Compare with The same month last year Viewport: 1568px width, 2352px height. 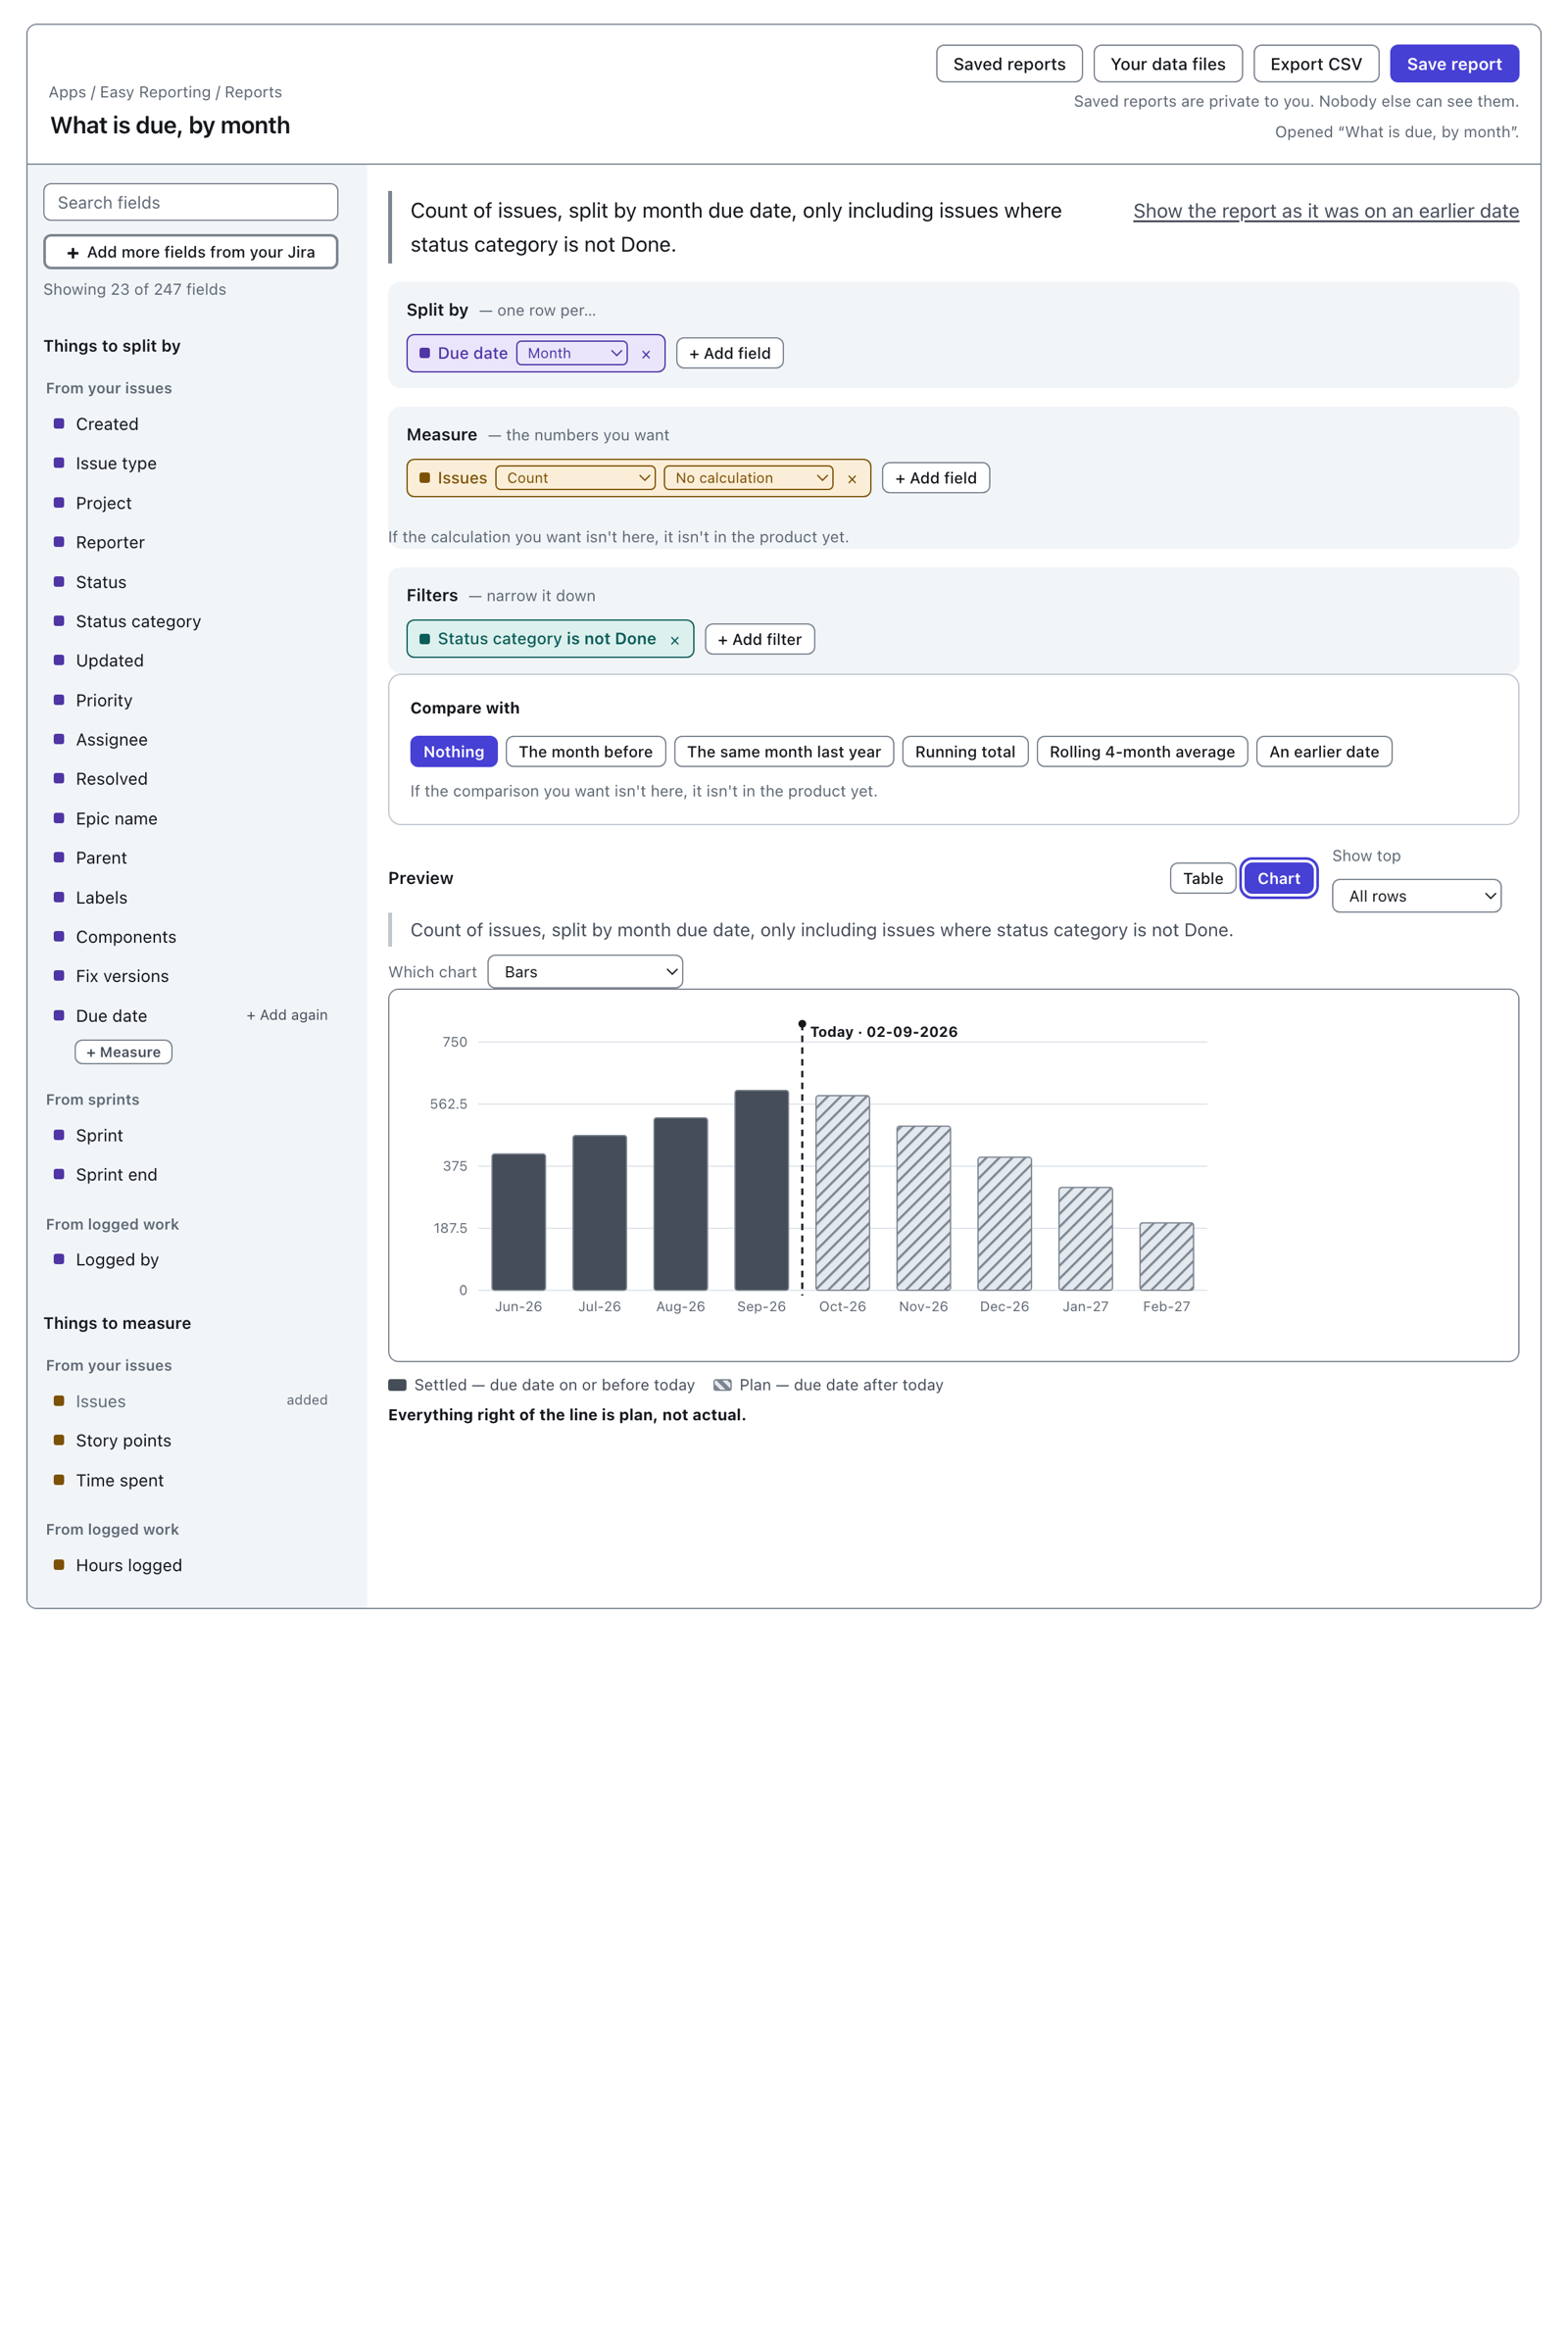pos(783,752)
